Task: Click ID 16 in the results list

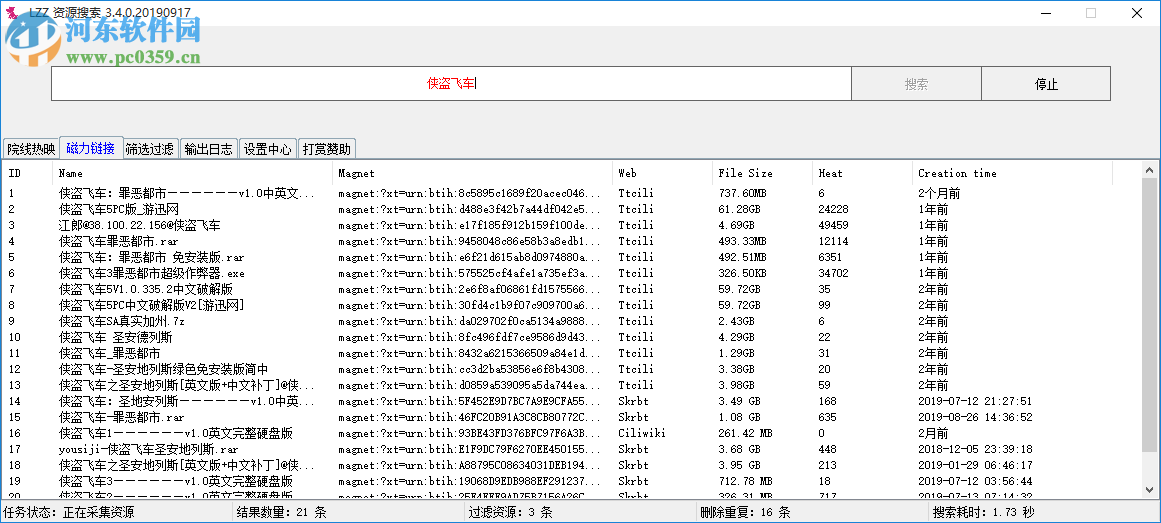Action: point(15,433)
